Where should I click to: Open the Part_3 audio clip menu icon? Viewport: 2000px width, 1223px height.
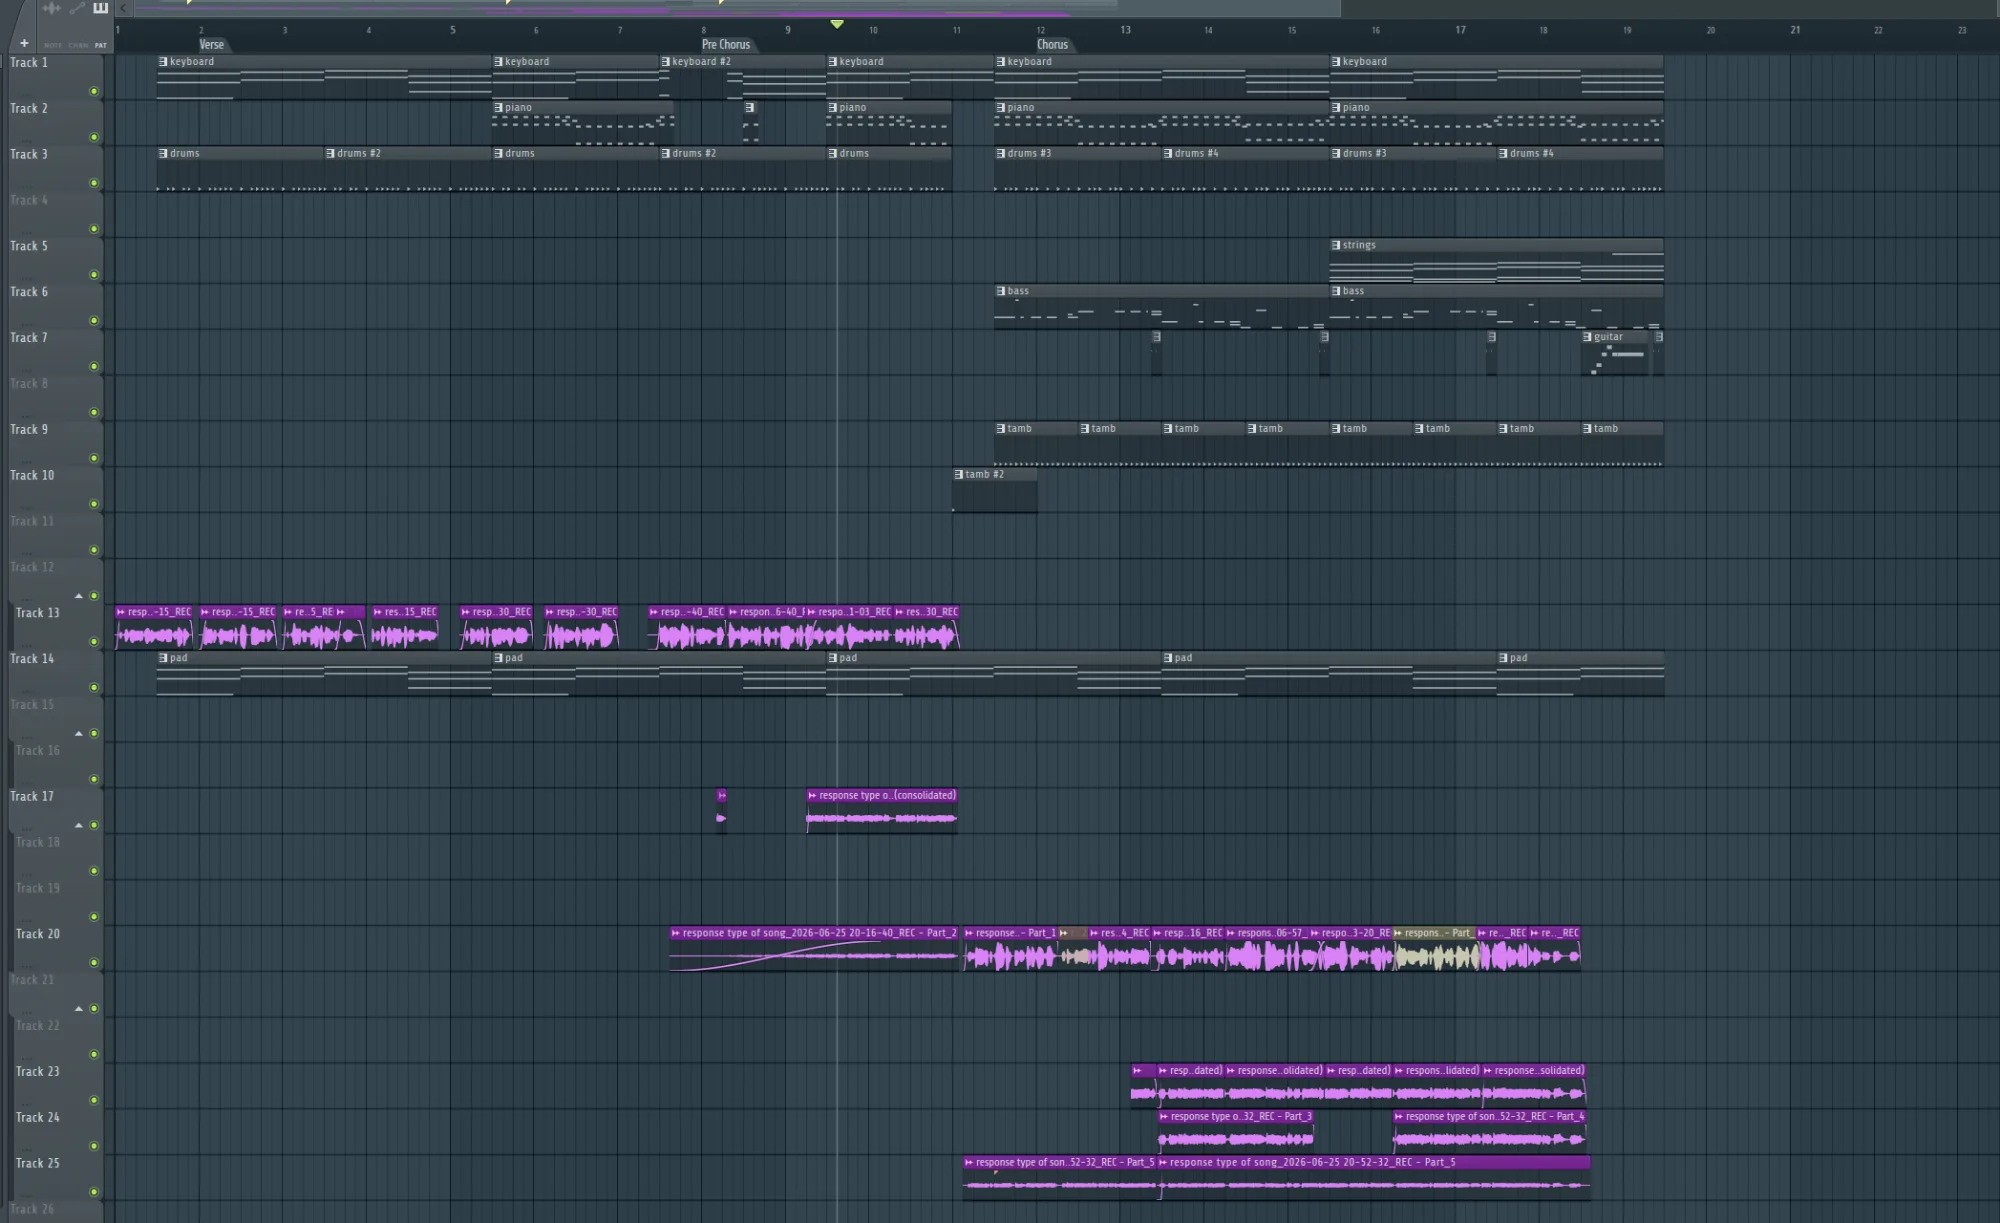1163,1117
